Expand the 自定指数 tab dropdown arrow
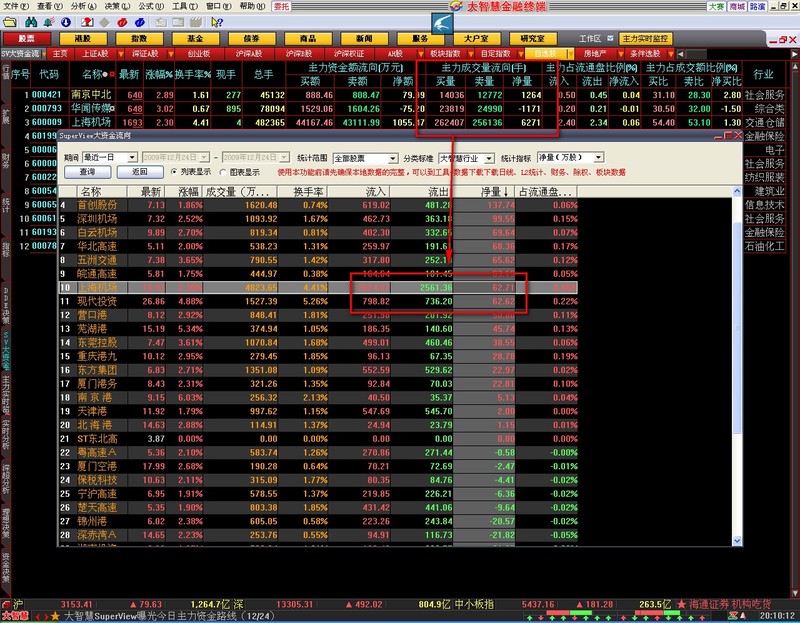This screenshot has height=623, width=800. tap(520, 54)
